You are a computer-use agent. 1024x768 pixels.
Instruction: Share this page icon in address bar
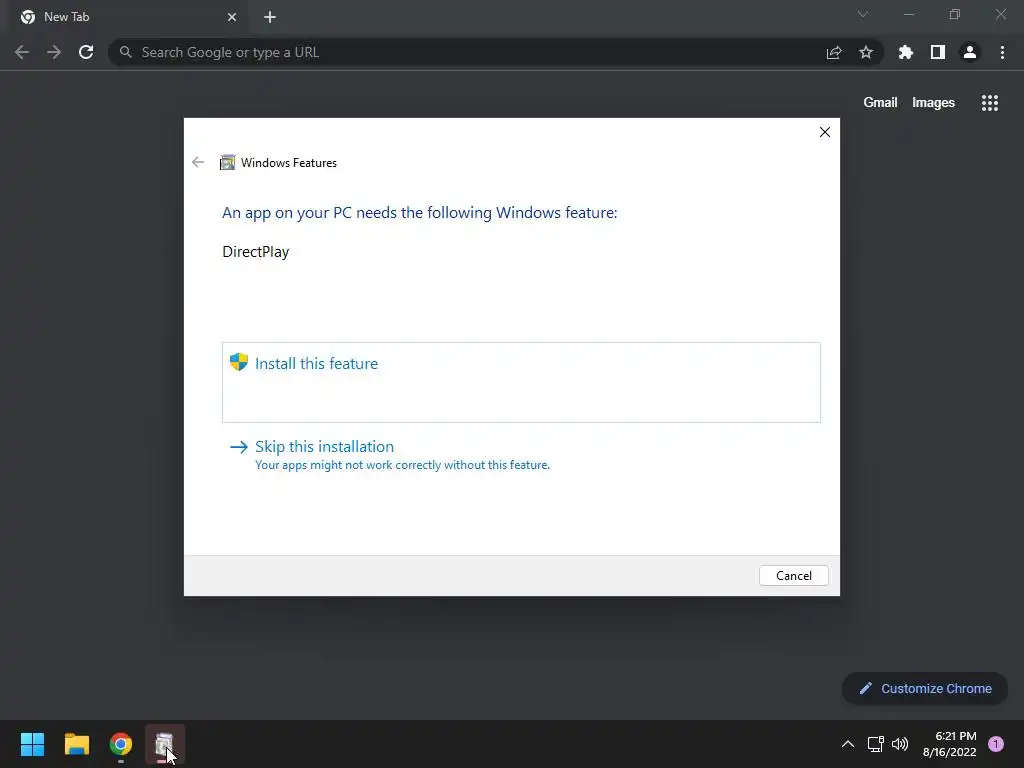pos(834,52)
